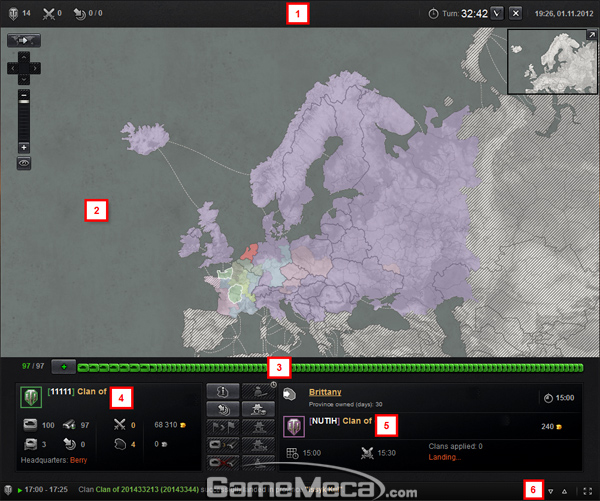The image size is (600, 501).
Task: Click the Landing... status text
Action: (444, 457)
